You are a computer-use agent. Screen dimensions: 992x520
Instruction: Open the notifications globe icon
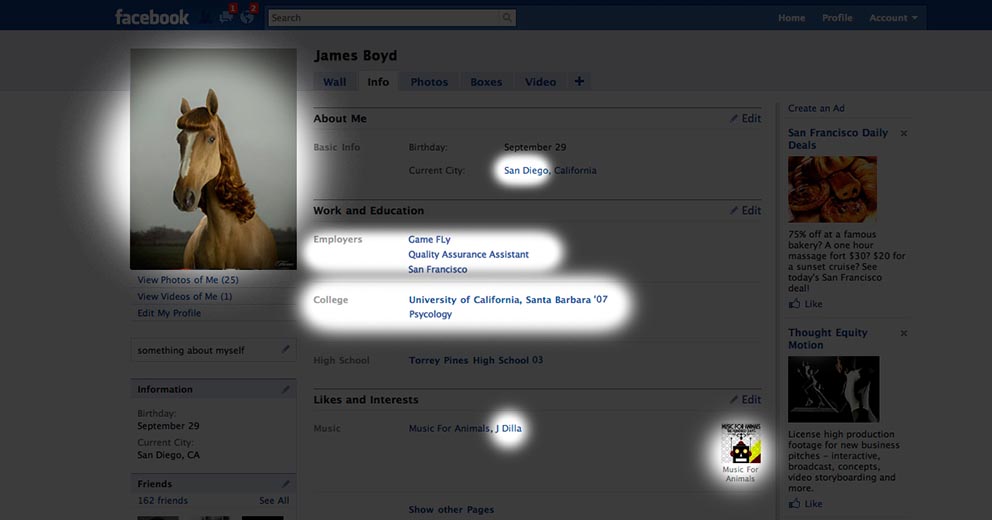(248, 17)
